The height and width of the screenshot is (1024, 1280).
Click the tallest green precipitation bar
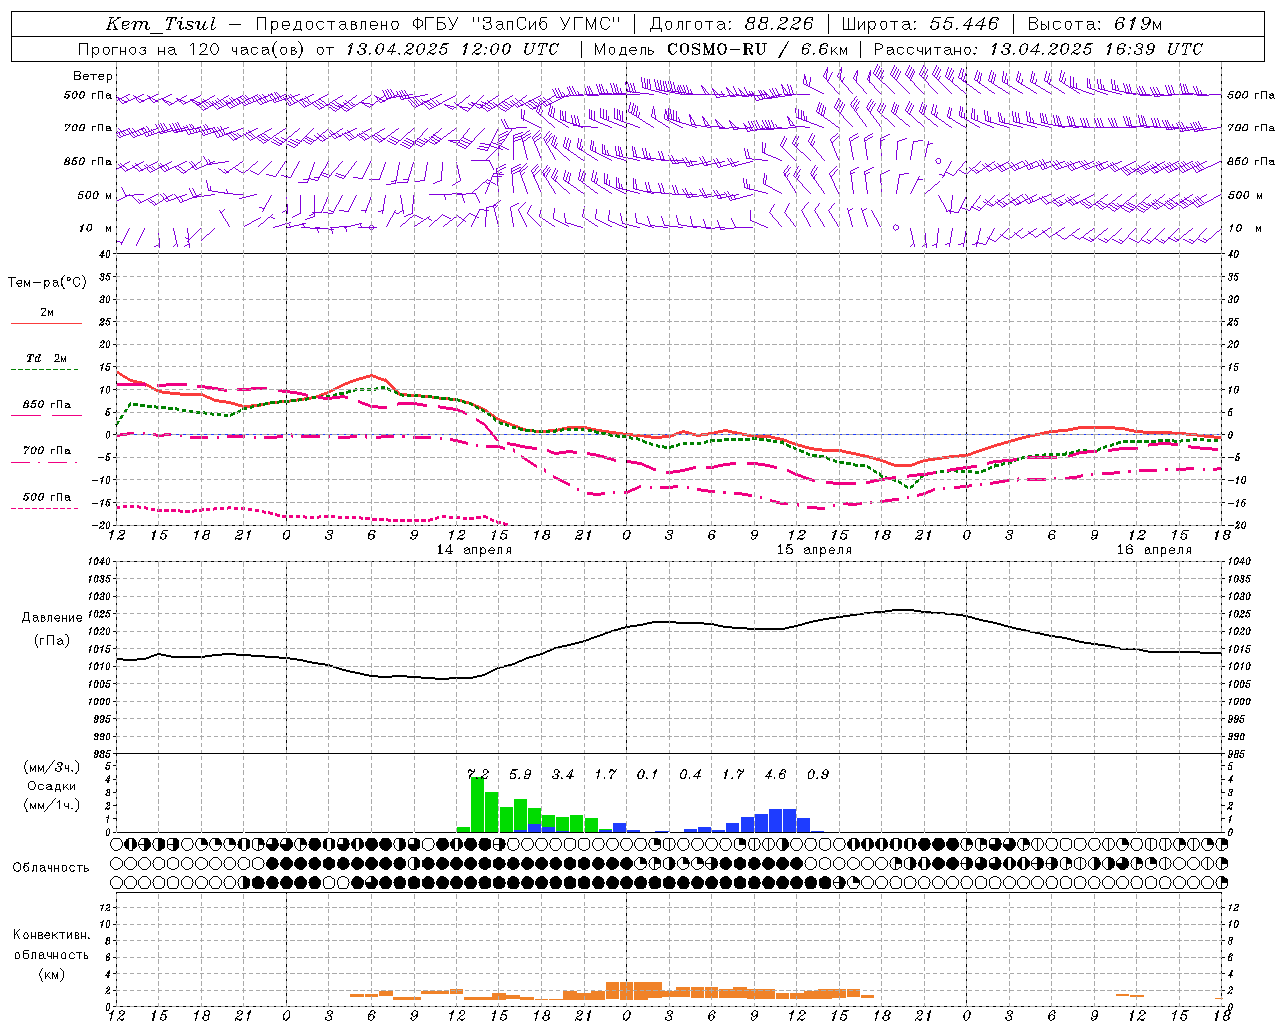pos(478,805)
